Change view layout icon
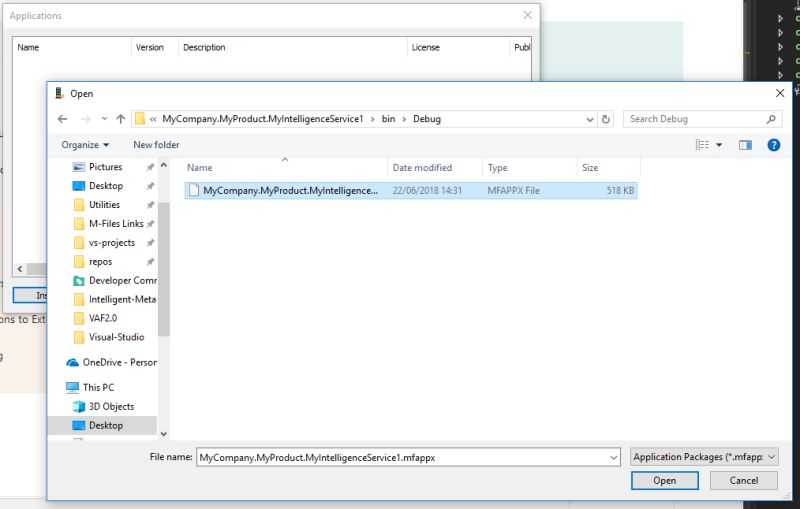The width and height of the screenshot is (800, 509). point(702,145)
